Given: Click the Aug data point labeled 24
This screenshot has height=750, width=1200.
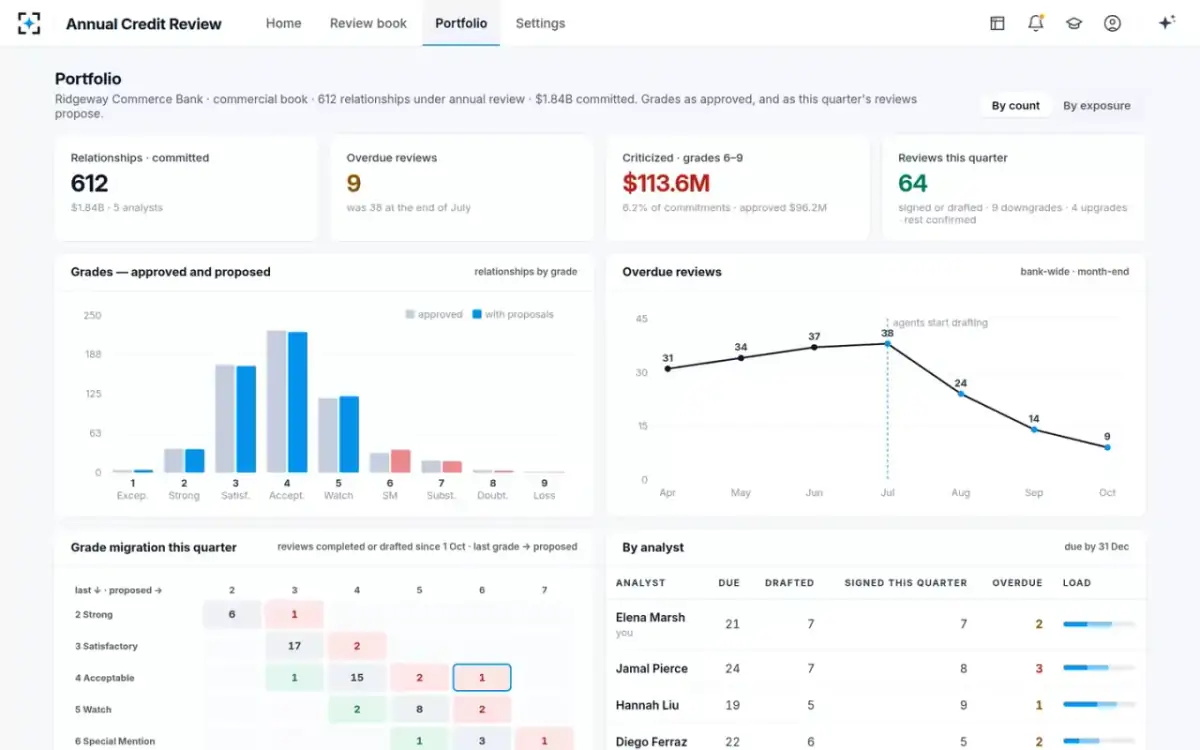Looking at the screenshot, I should [x=961, y=394].
